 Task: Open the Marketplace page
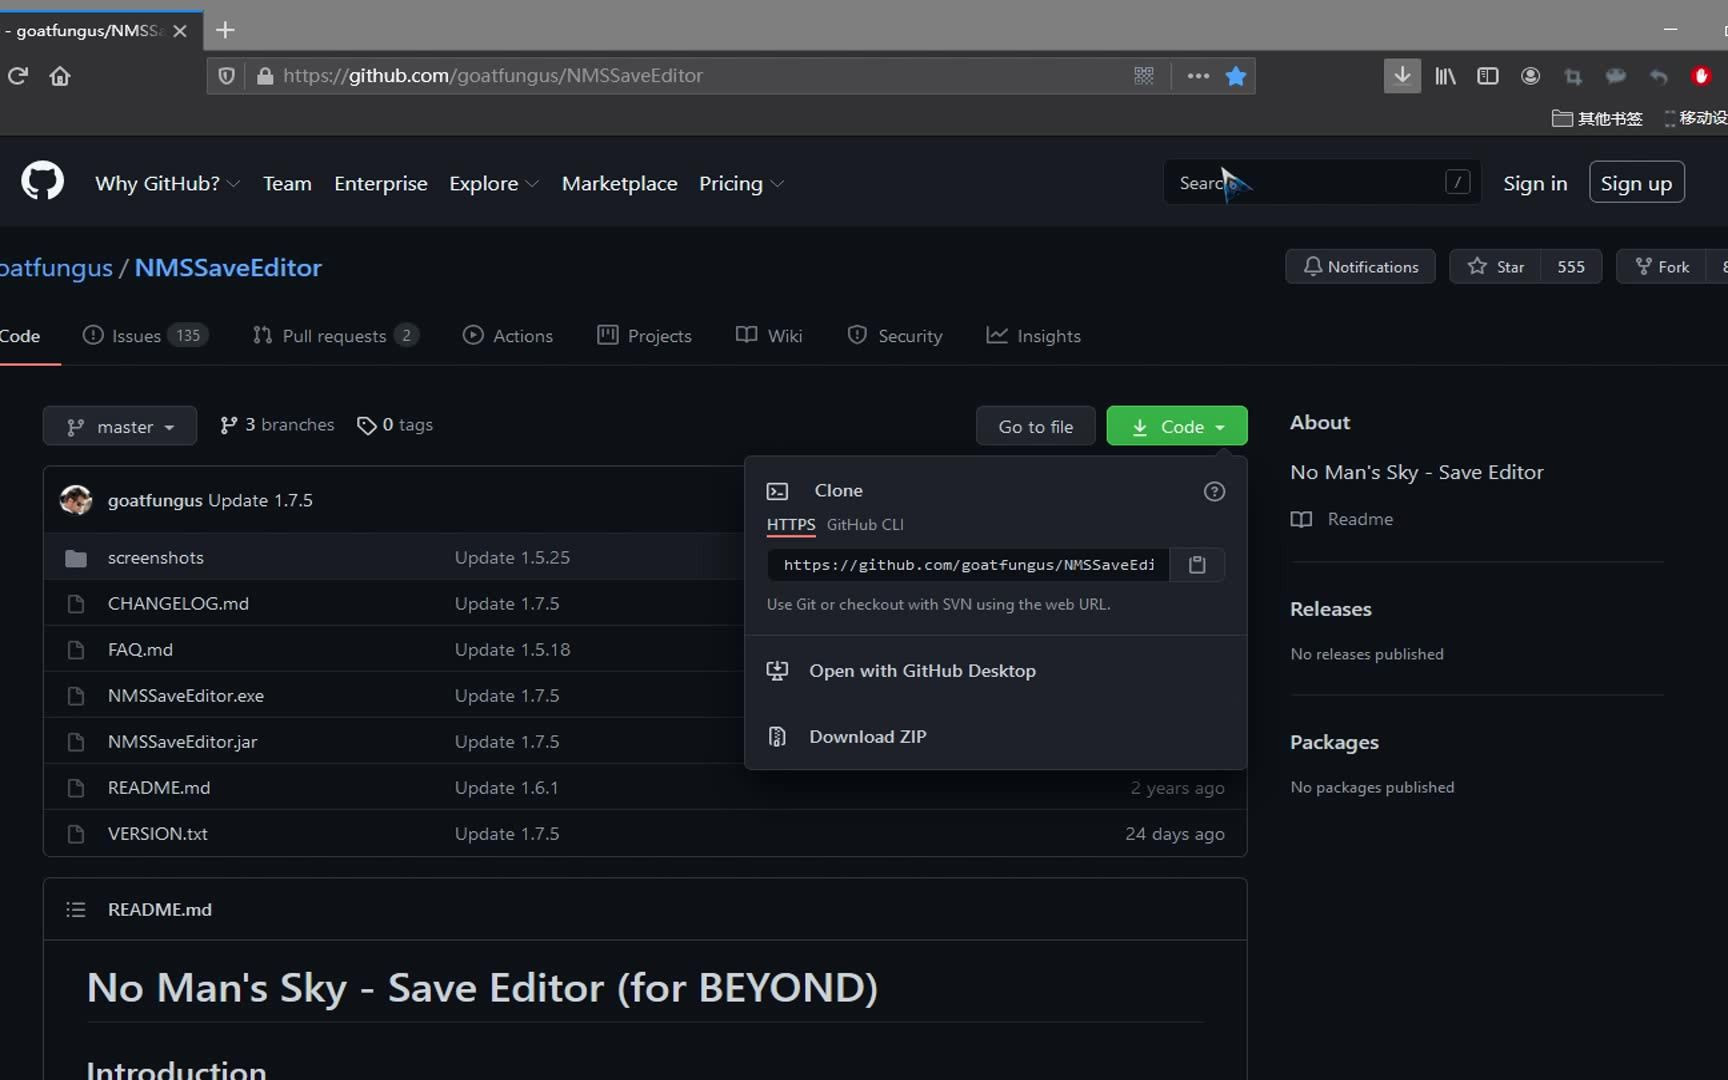[619, 183]
